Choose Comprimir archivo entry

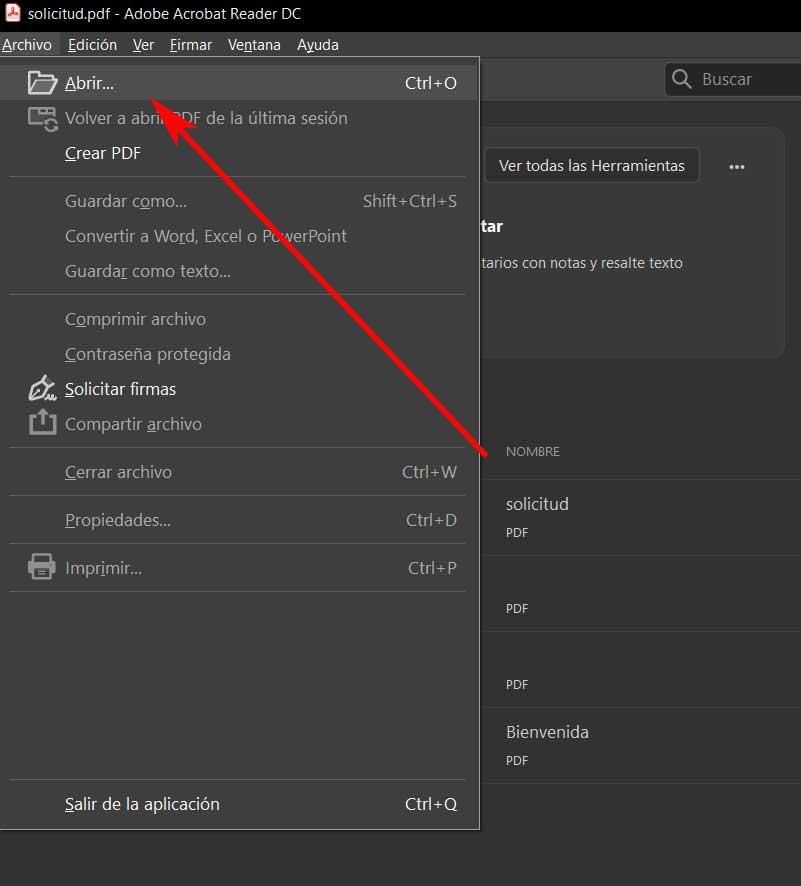(x=240, y=319)
